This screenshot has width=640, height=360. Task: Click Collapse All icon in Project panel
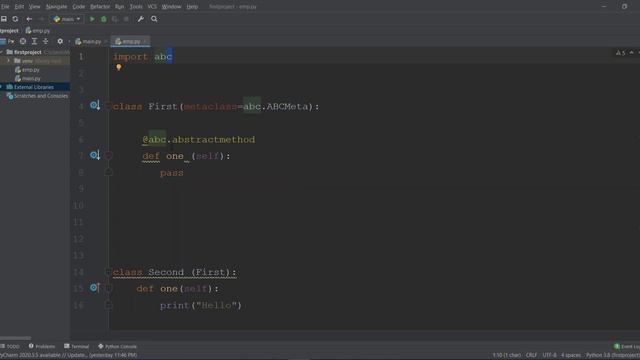(x=45, y=41)
